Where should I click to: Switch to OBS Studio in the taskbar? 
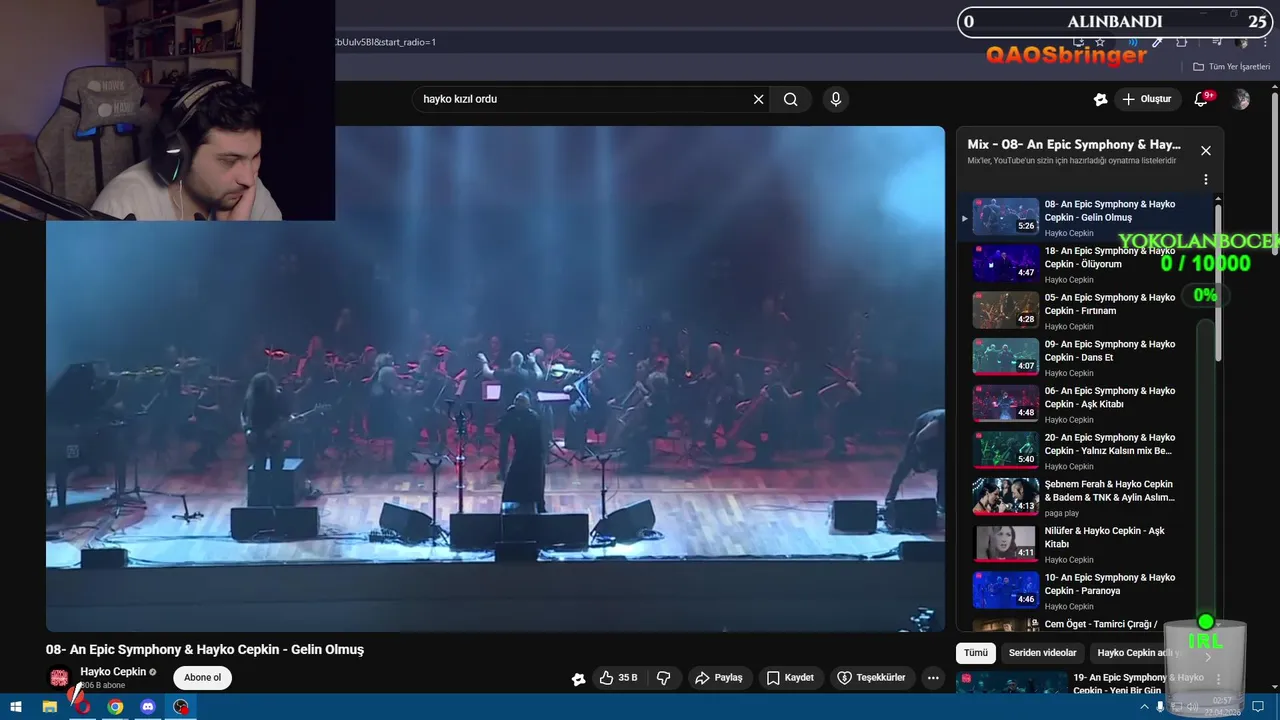tap(181, 707)
